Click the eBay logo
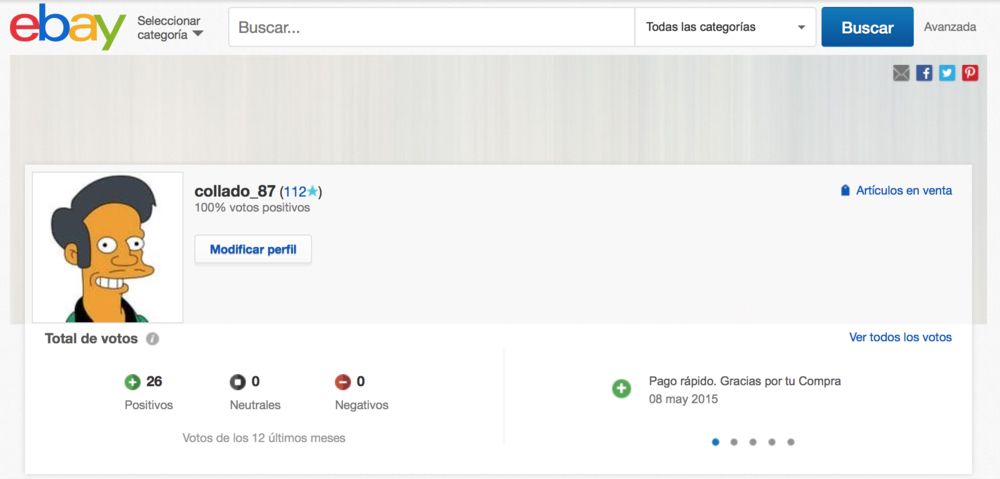 [x=67, y=27]
